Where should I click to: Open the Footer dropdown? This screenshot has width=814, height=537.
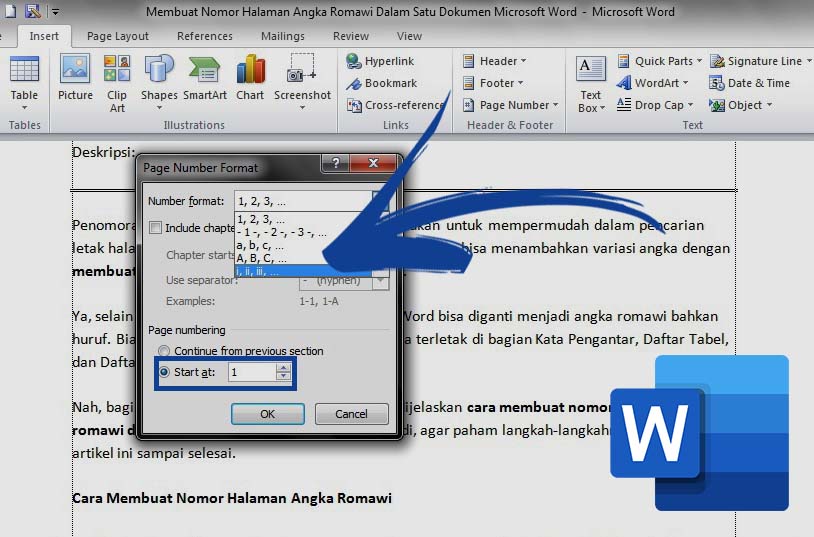click(x=493, y=83)
